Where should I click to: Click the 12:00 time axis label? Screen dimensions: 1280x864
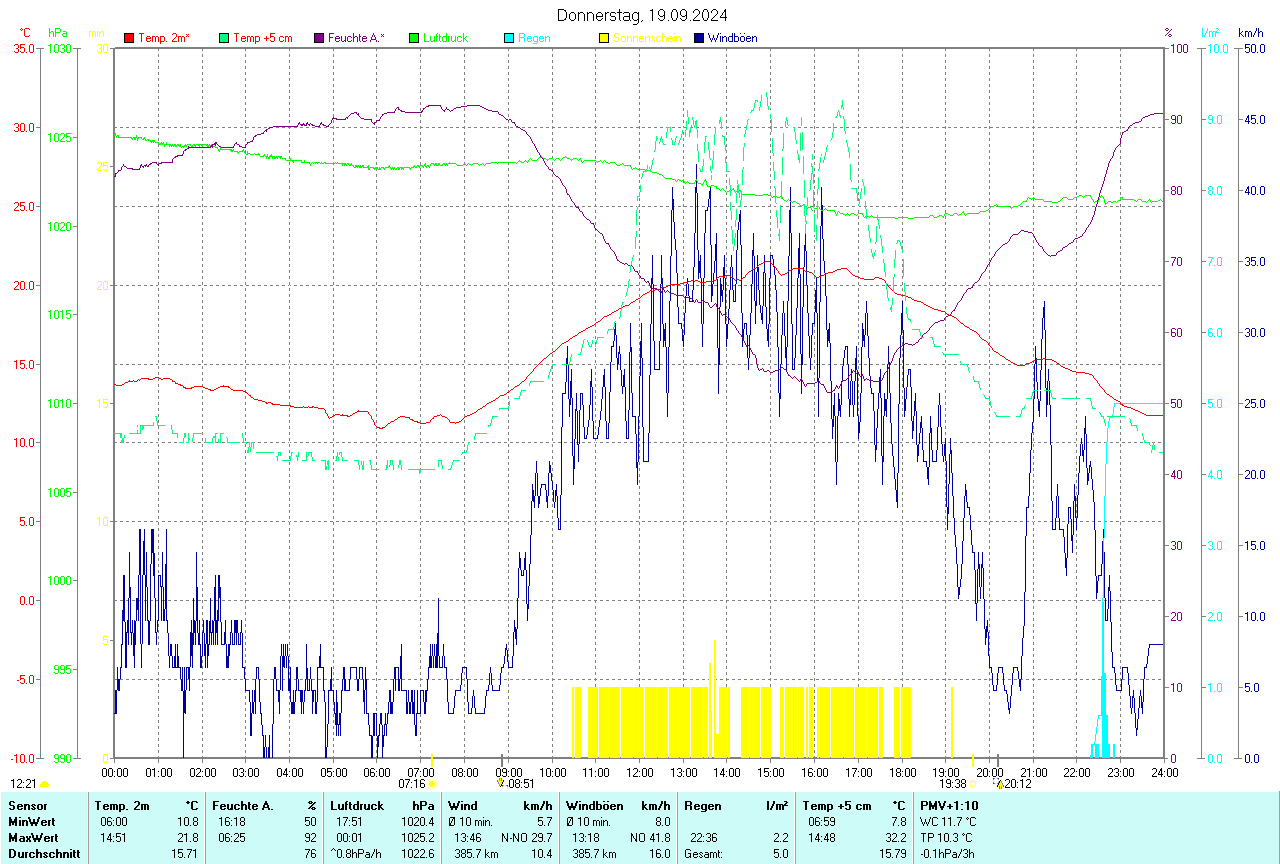point(640,772)
